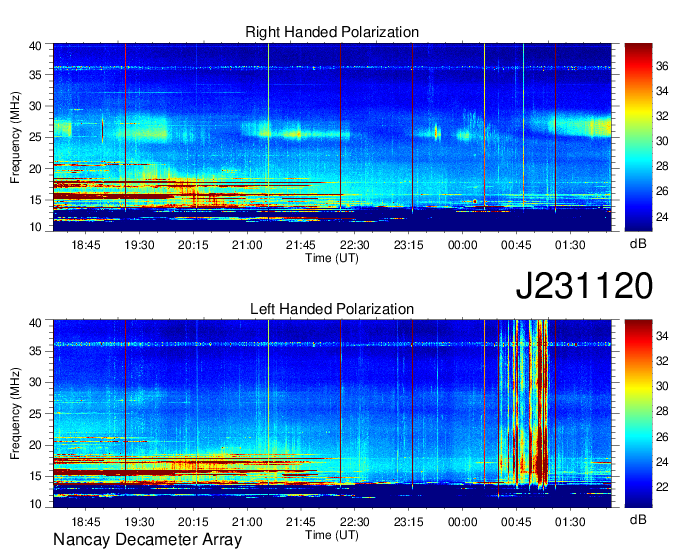The image size is (680, 552).
Task: Select 21:45 tick under the Left Handed plot
Action: pos(301,522)
